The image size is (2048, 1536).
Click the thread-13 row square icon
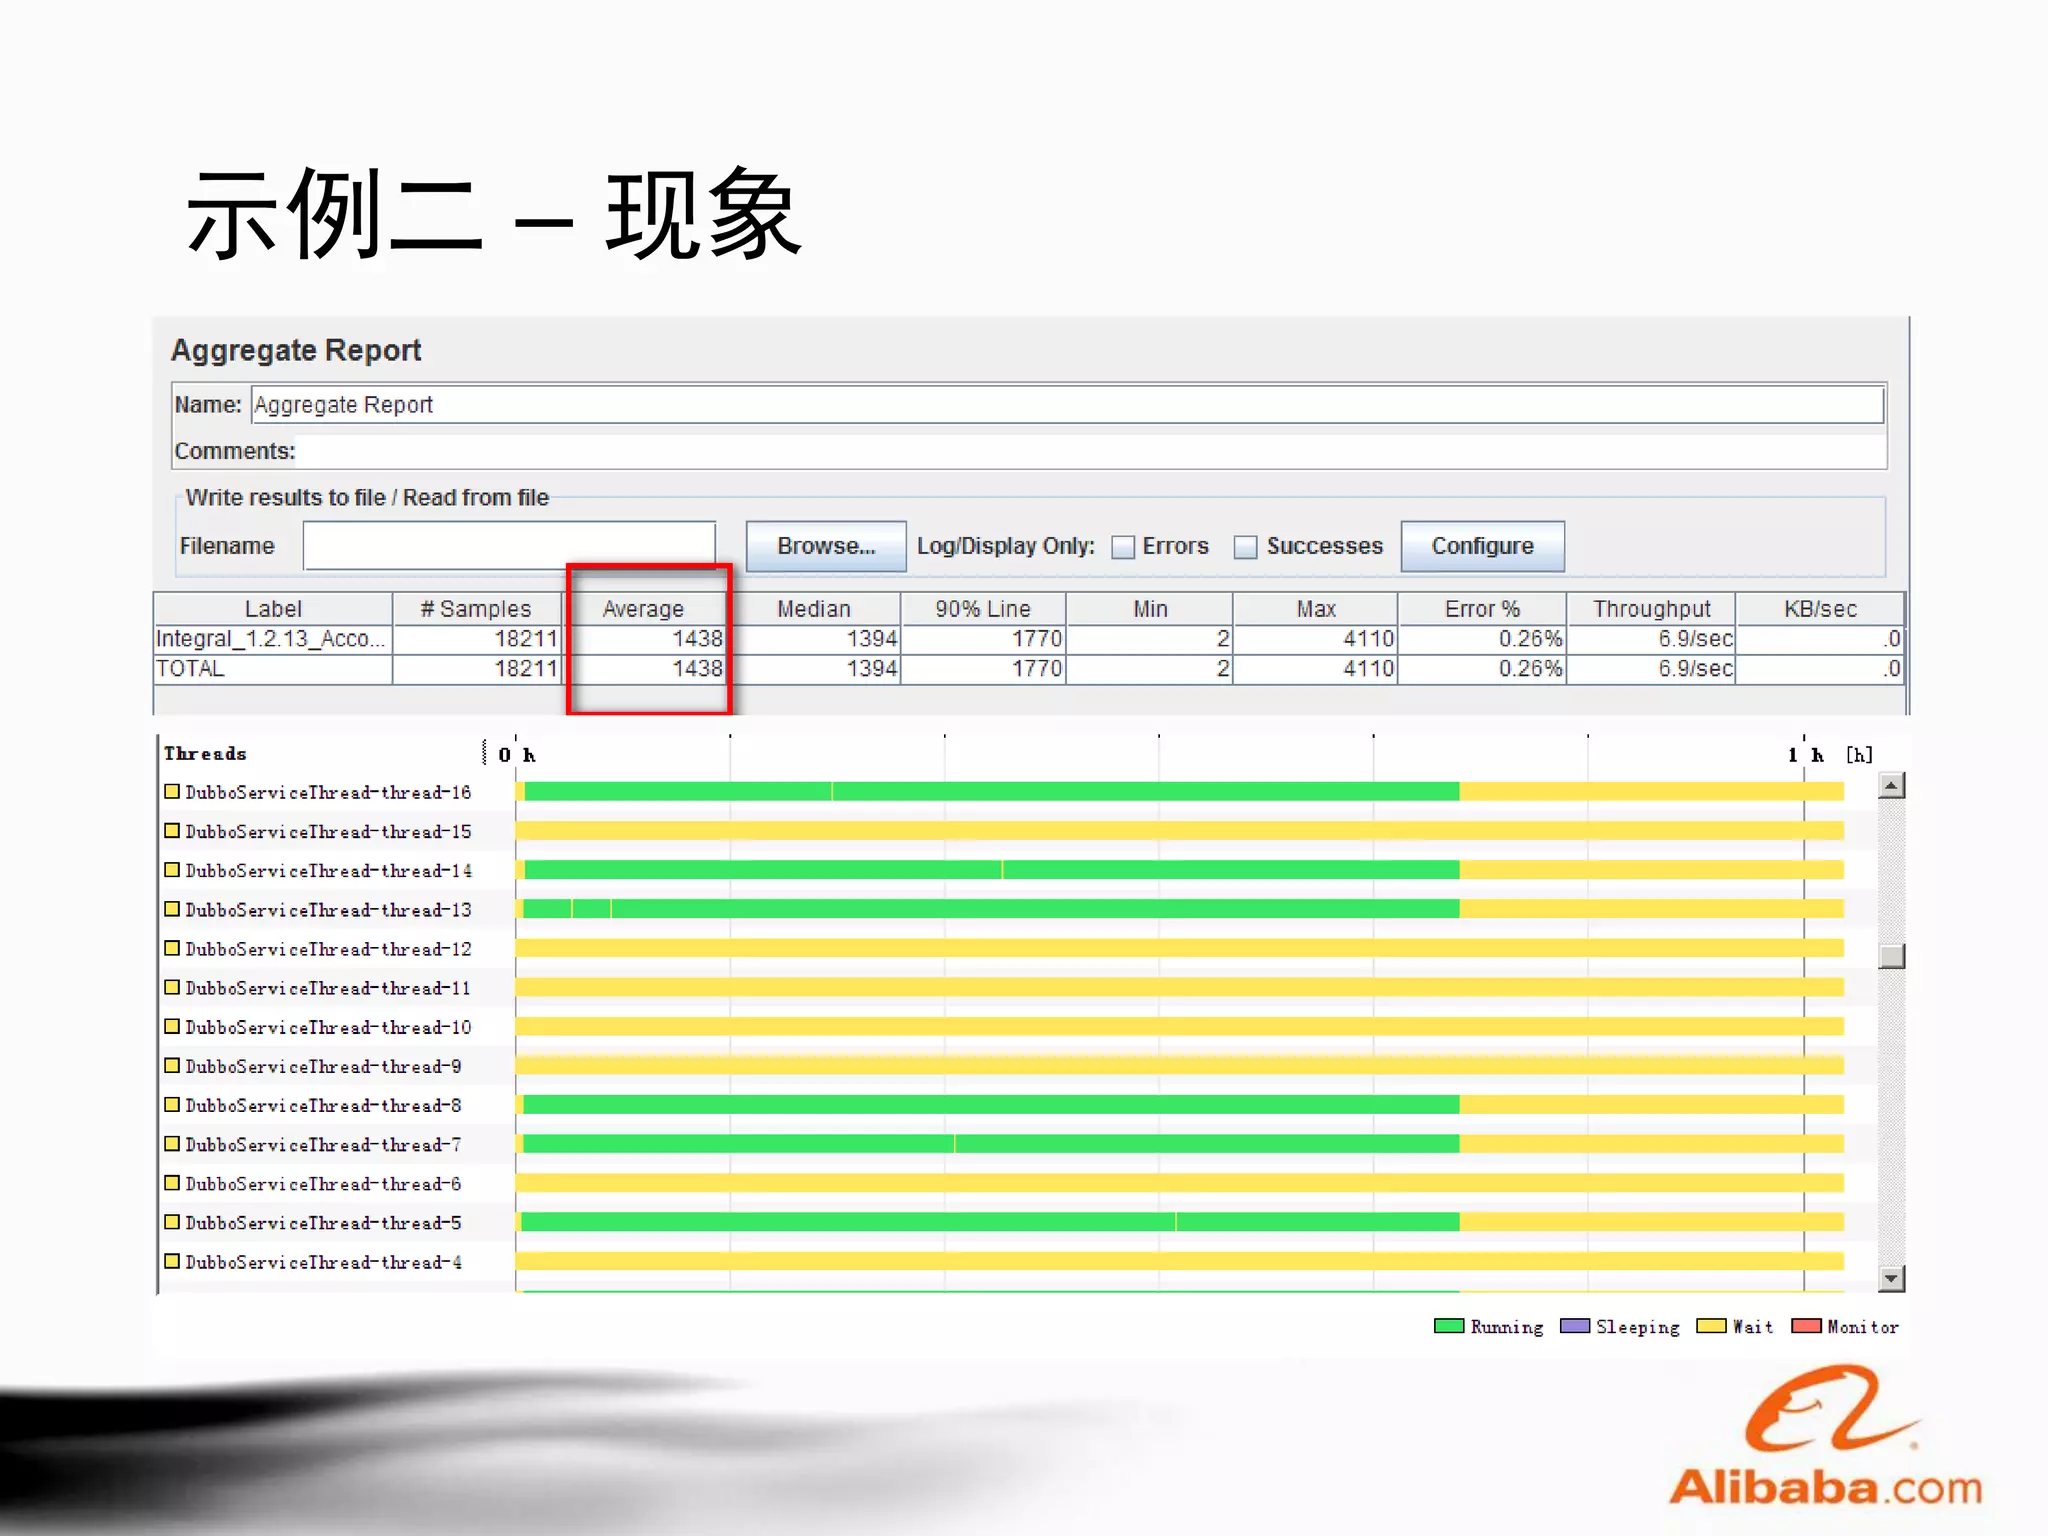click(172, 909)
